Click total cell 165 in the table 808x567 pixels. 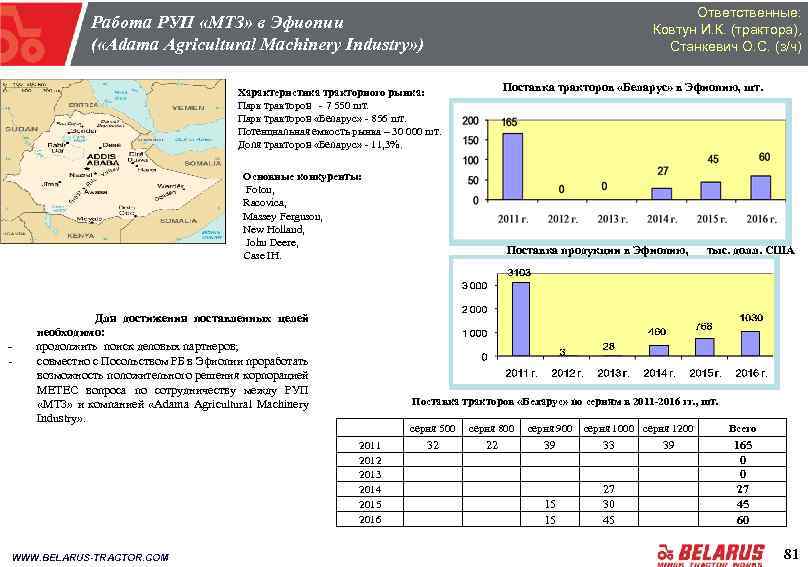pyautogui.click(x=743, y=445)
